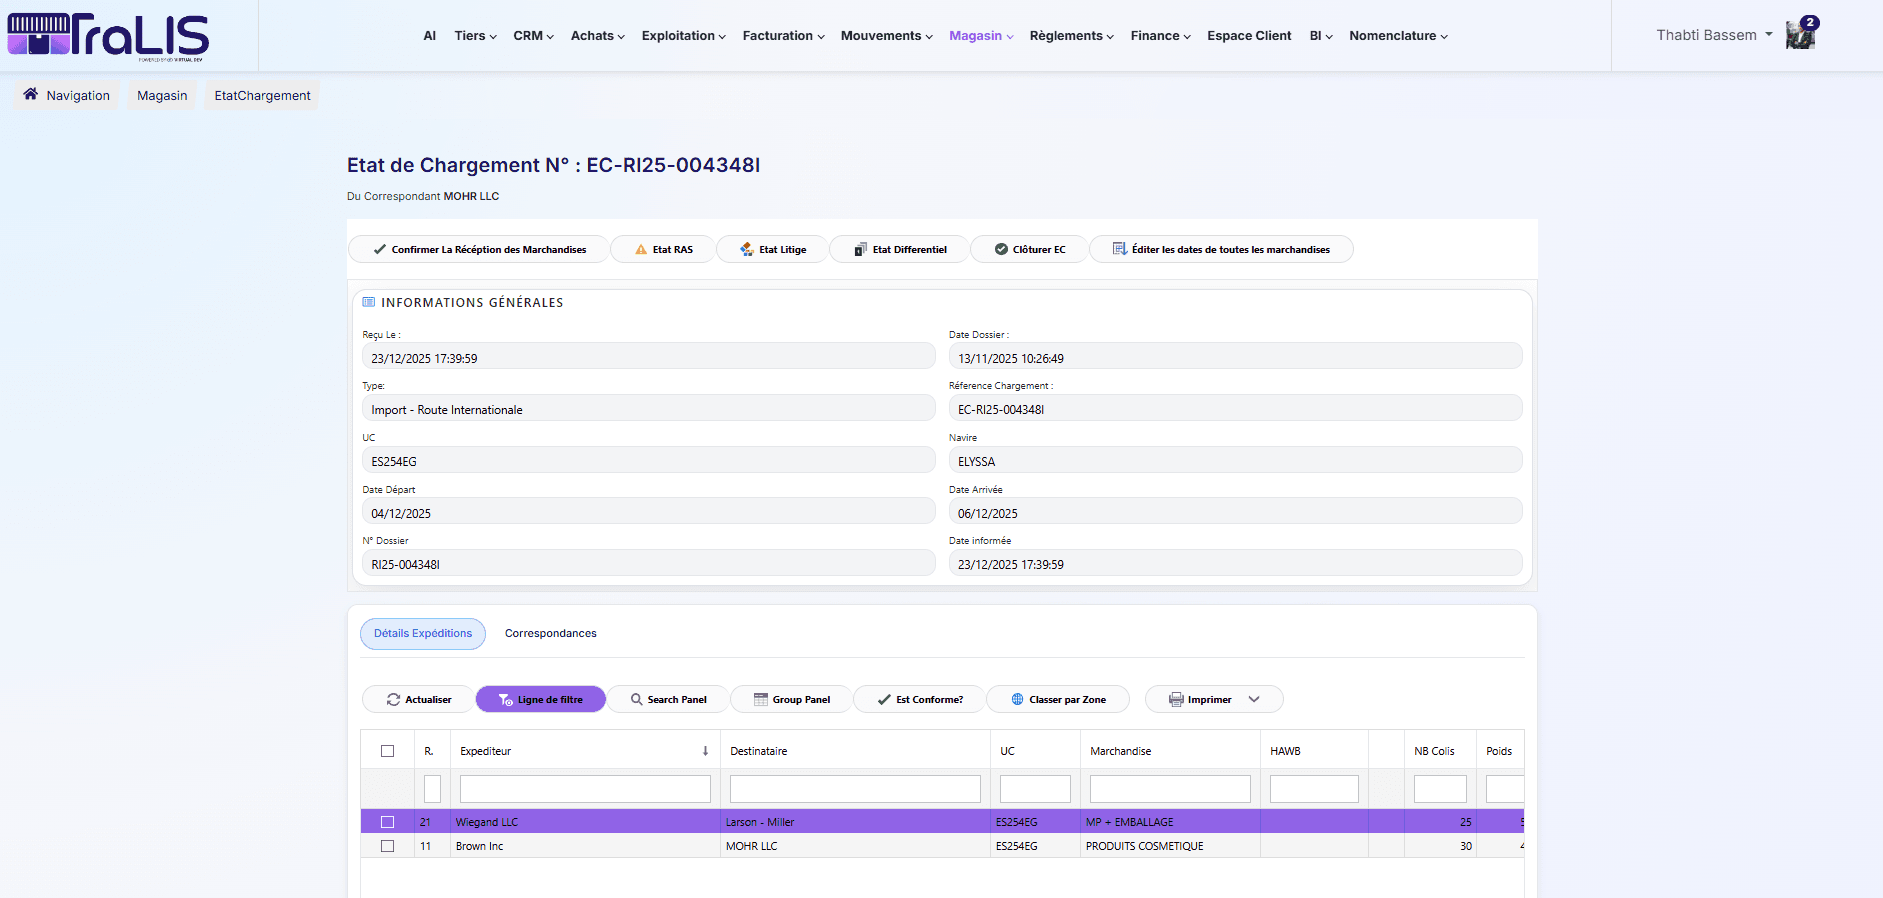The height and width of the screenshot is (898, 1883).
Task: Select the Wiegand LLC cell
Action: point(585,822)
